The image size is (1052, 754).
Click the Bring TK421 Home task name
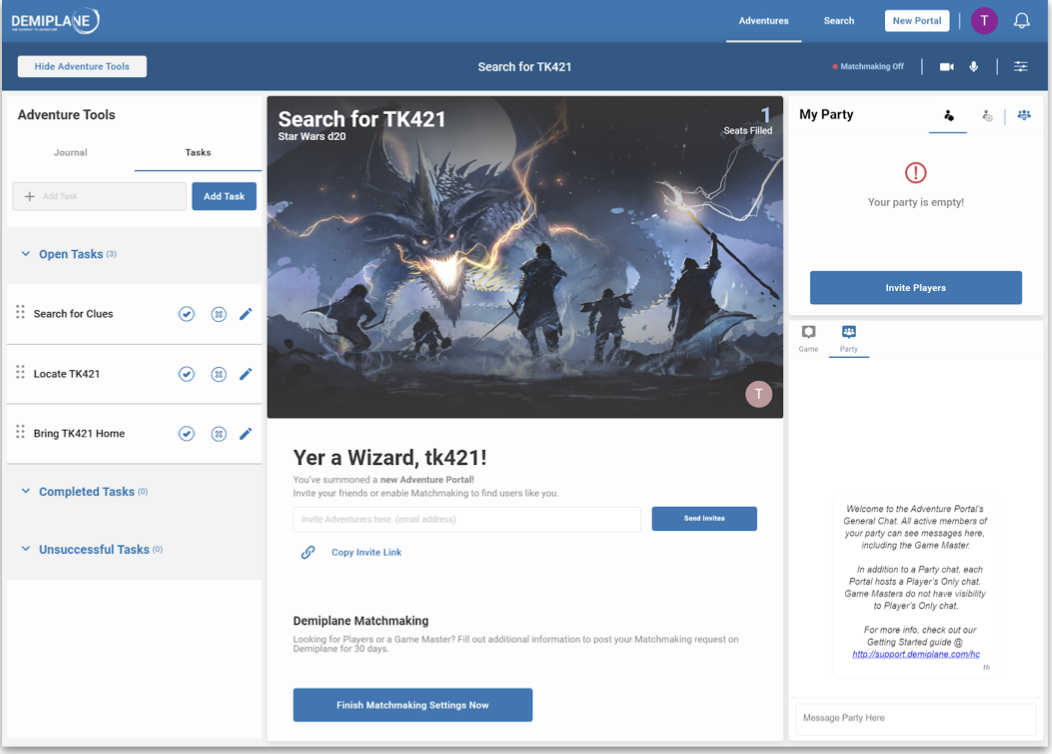point(79,434)
